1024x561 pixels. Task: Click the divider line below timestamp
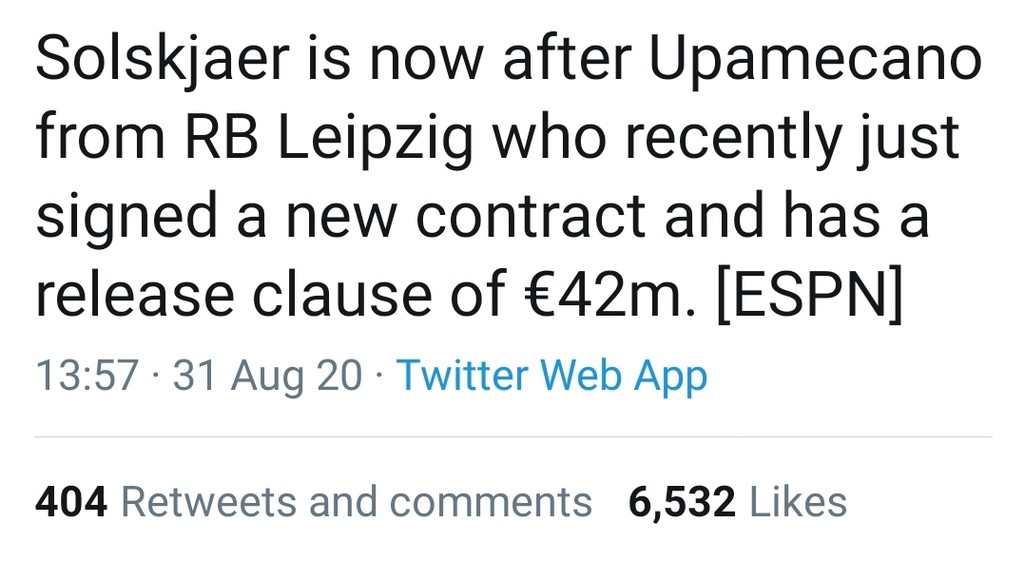pos(512,436)
